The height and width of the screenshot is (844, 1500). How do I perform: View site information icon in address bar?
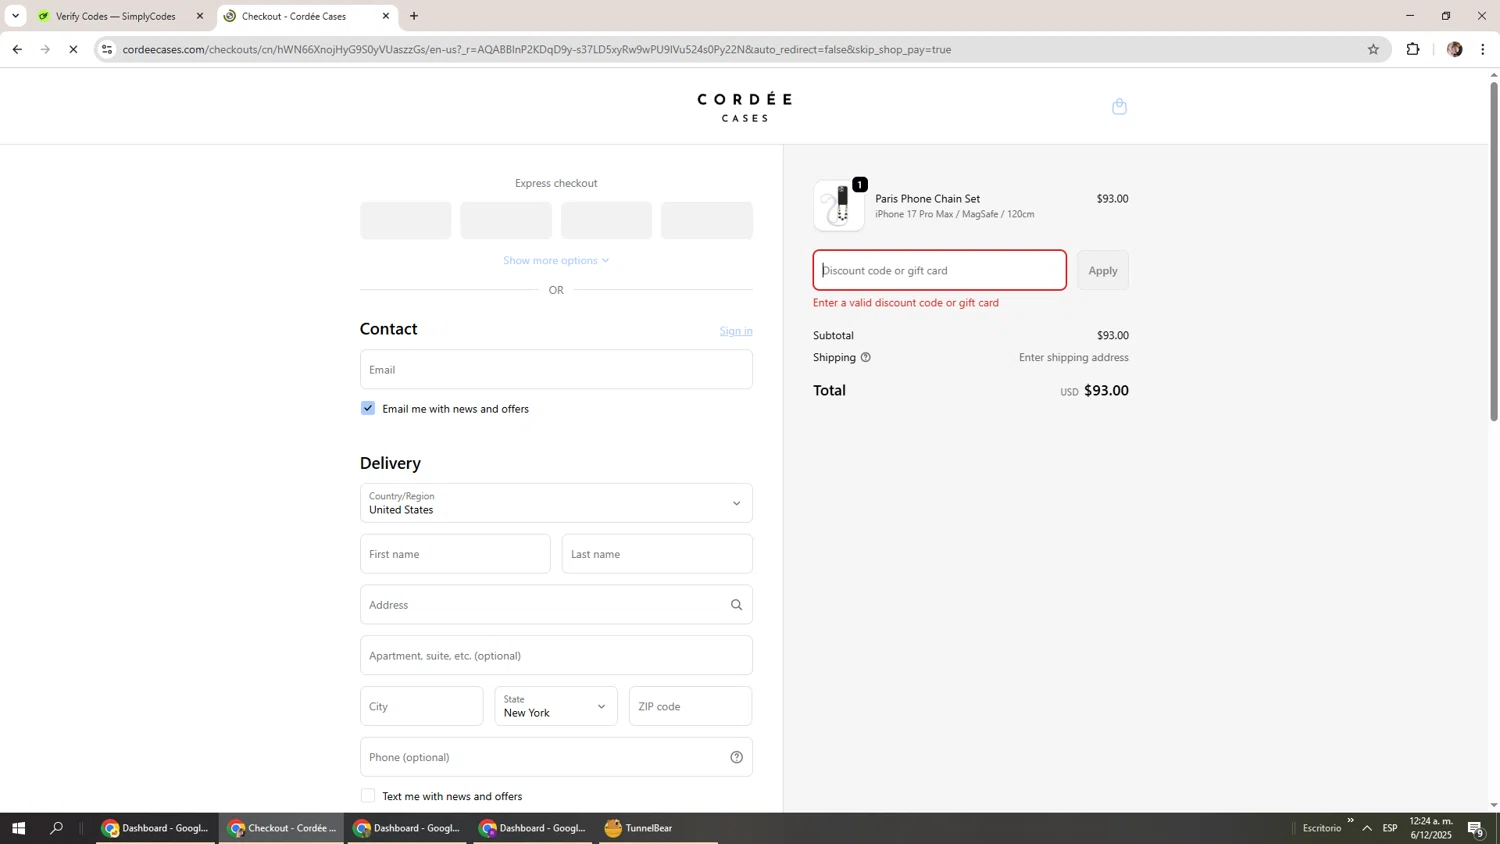[x=108, y=49]
